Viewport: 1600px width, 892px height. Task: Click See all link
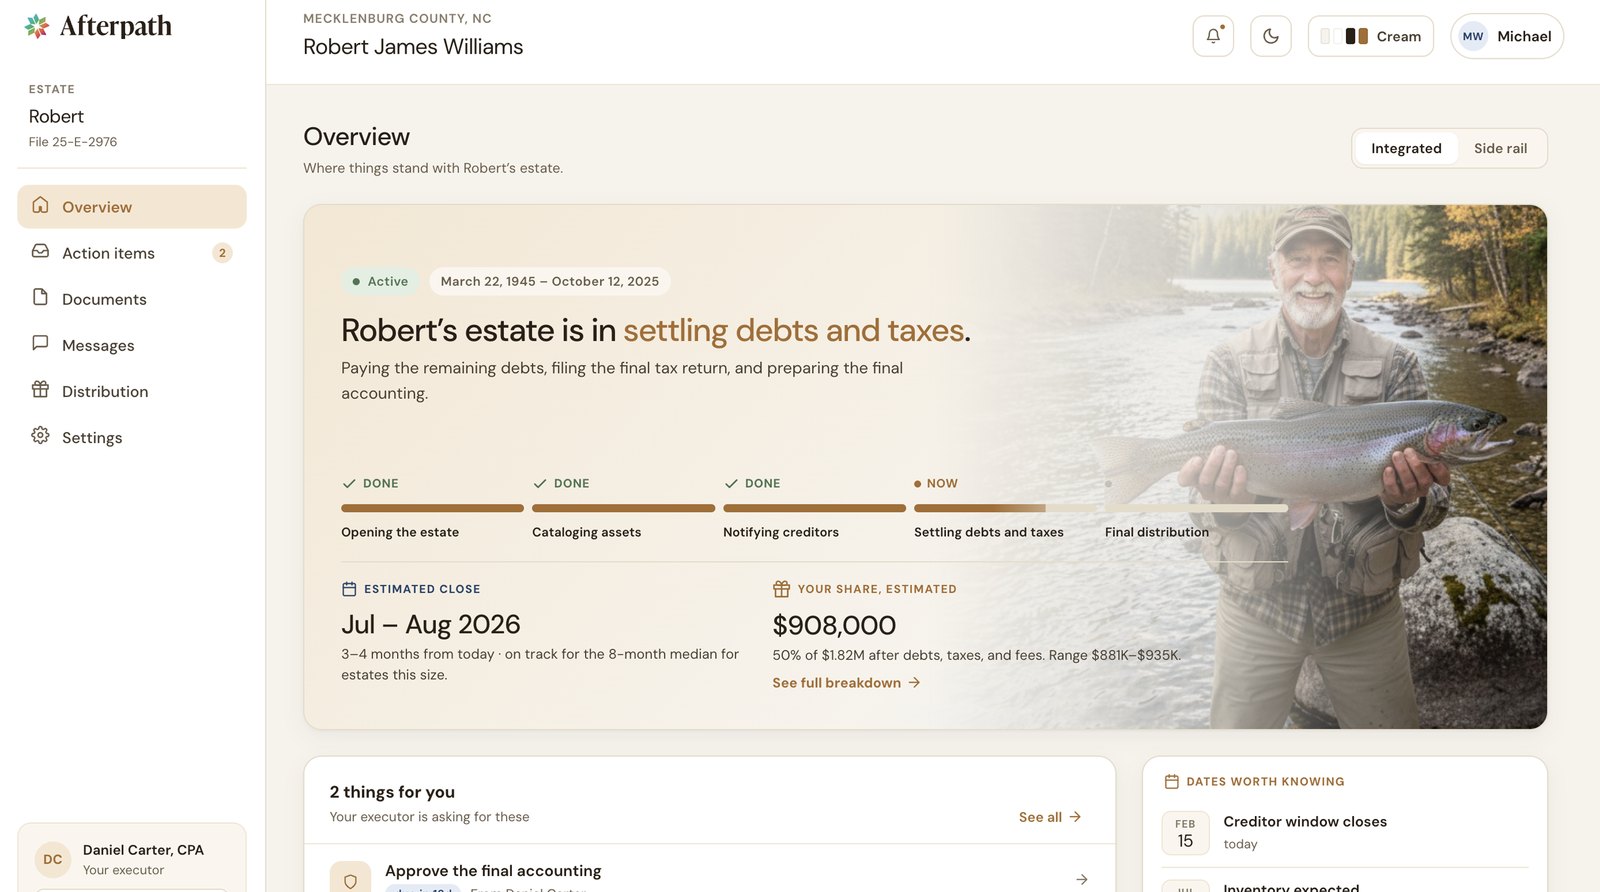[x=1050, y=817]
